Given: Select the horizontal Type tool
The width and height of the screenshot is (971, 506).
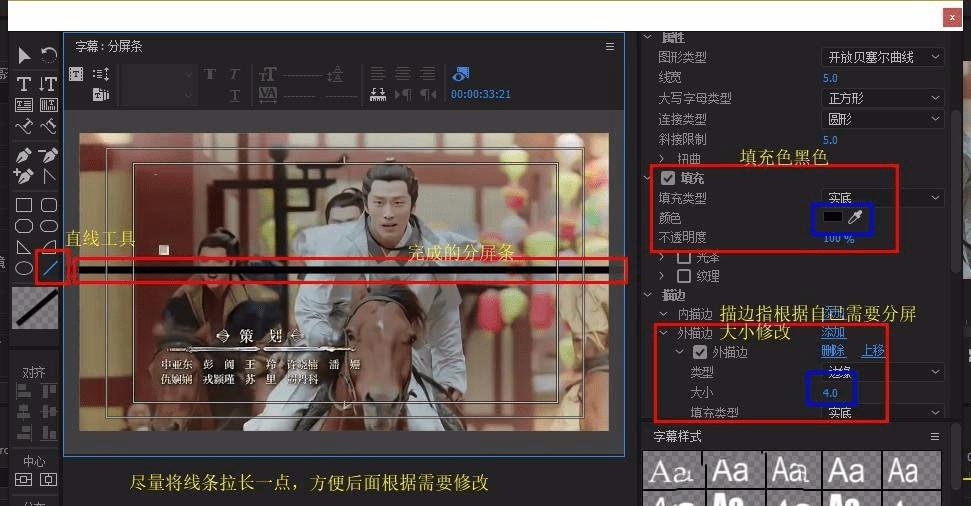Looking at the screenshot, I should click(24, 83).
